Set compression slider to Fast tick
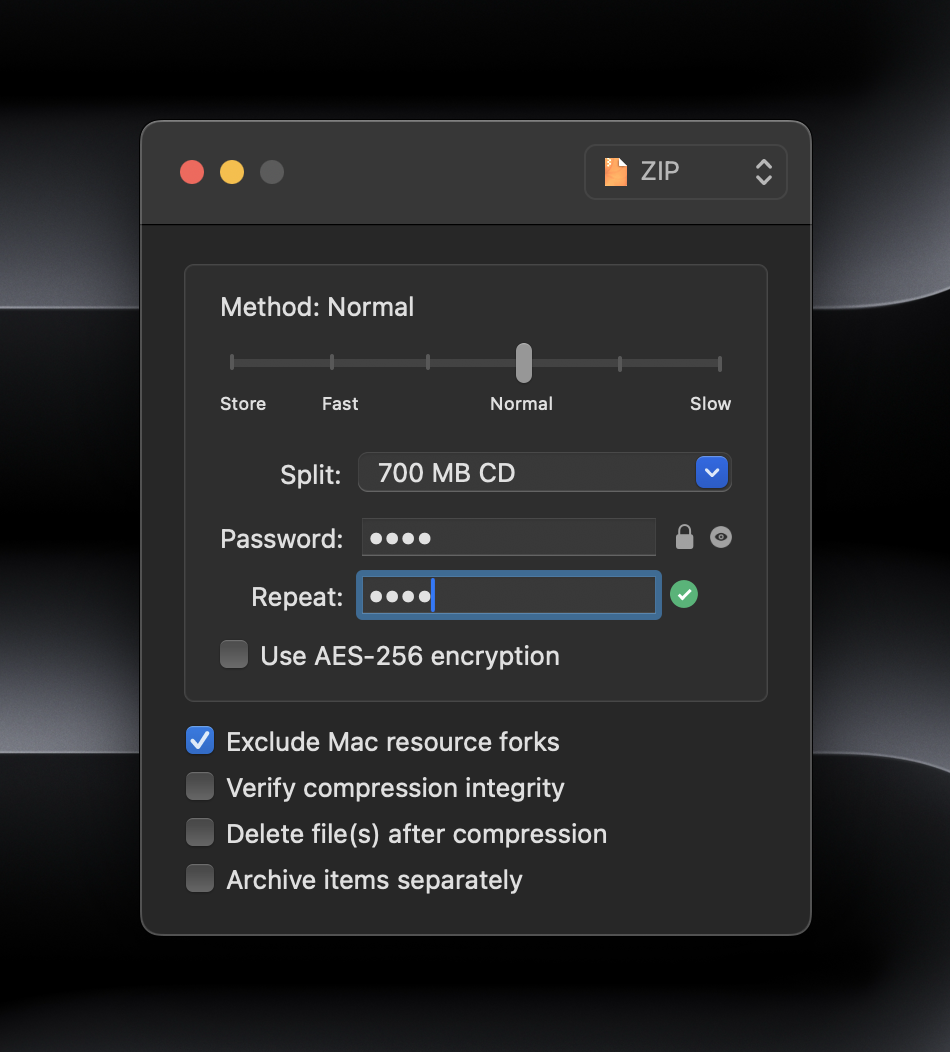Screen dimensions: 950x1052 pyautogui.click(x=332, y=363)
